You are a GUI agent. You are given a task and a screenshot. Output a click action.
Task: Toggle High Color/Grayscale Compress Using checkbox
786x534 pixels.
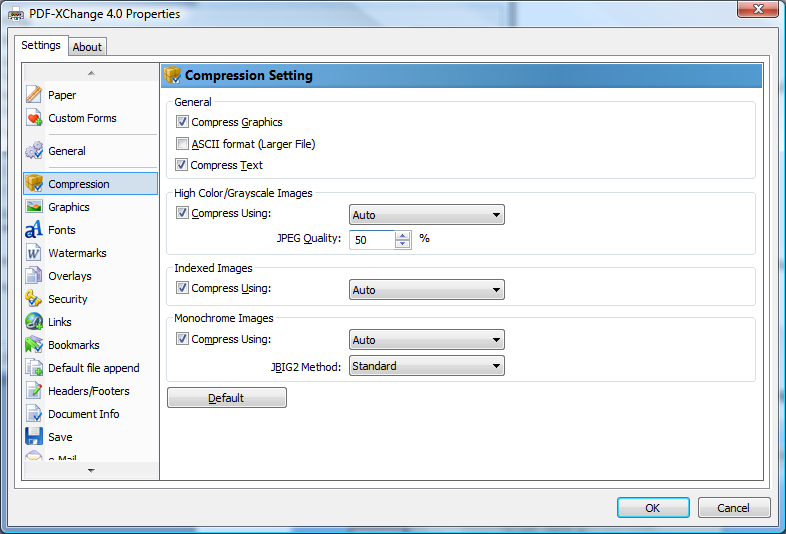click(182, 213)
